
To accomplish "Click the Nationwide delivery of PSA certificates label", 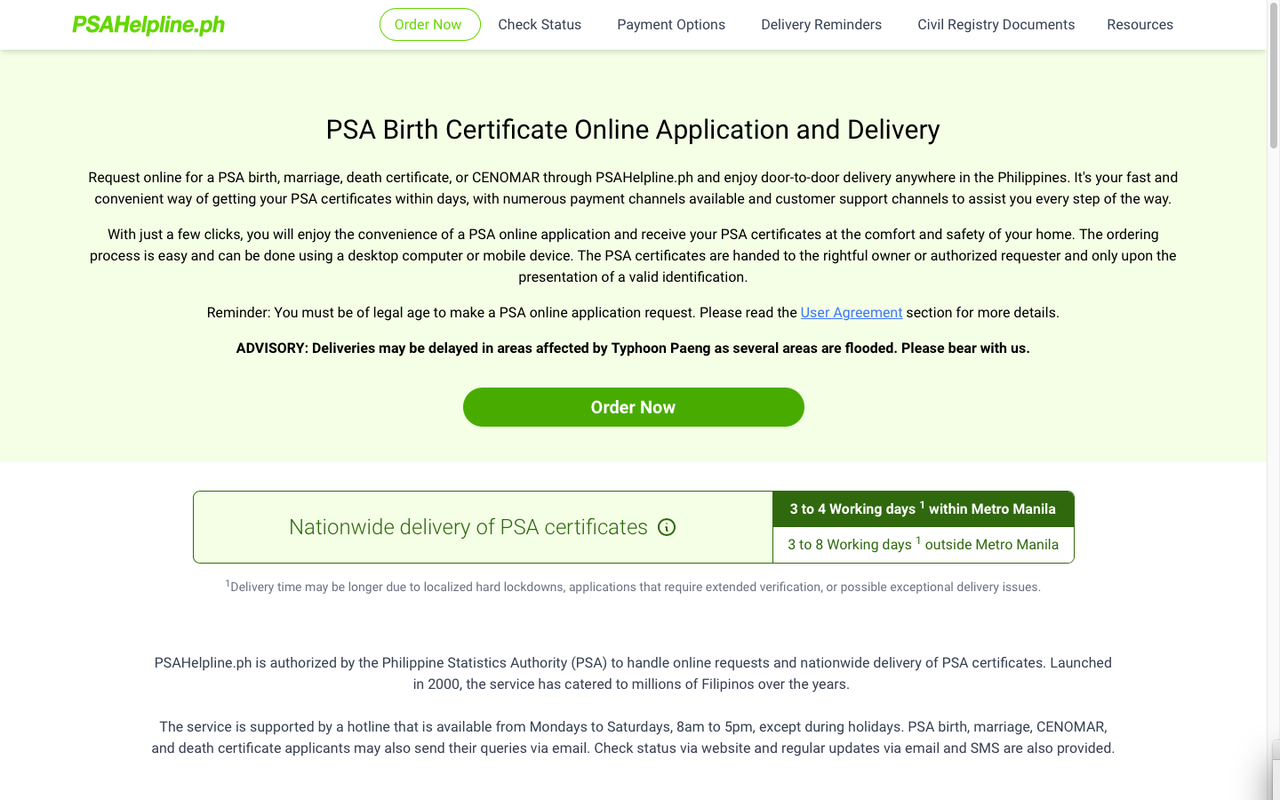I will tap(468, 527).
